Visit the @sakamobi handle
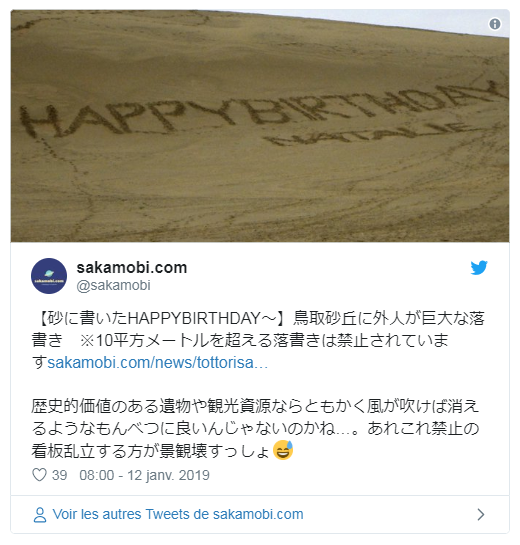The image size is (520, 545). point(113,285)
